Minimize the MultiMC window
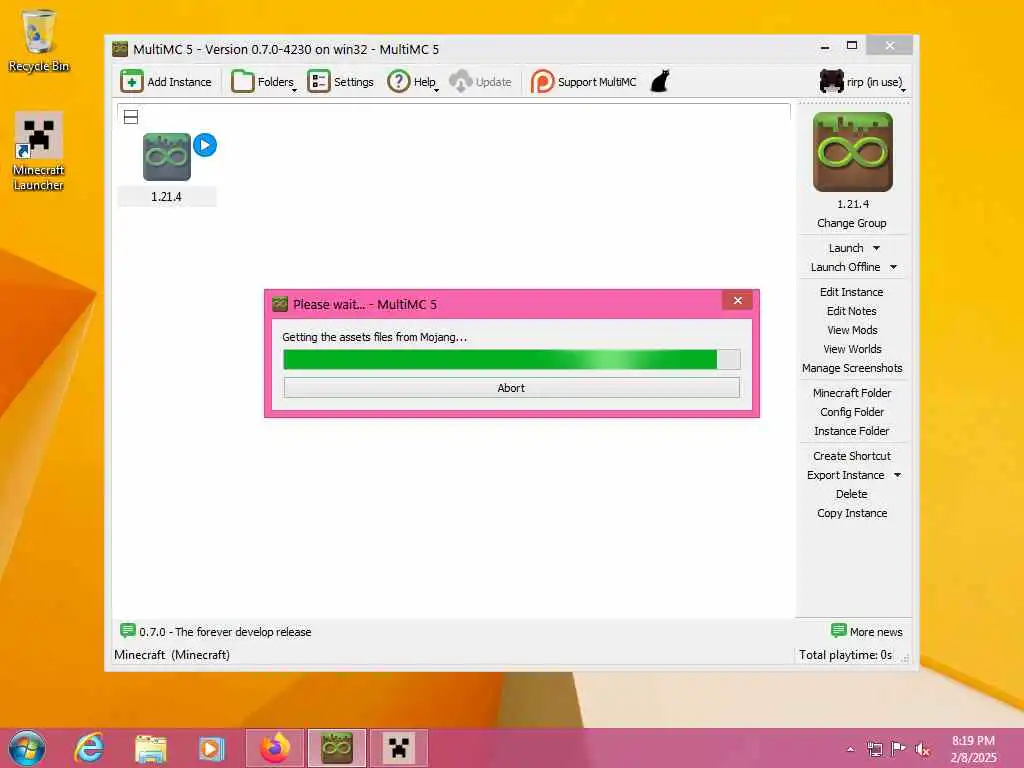Image resolution: width=1024 pixels, height=768 pixels. click(825, 46)
